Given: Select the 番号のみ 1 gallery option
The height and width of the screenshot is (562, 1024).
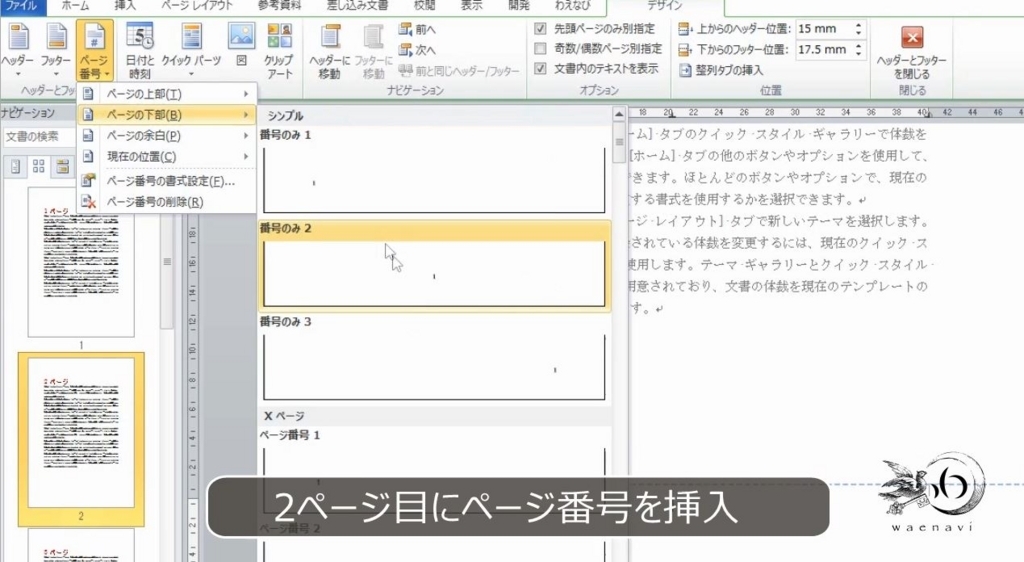Looking at the screenshot, I should coord(434,172).
